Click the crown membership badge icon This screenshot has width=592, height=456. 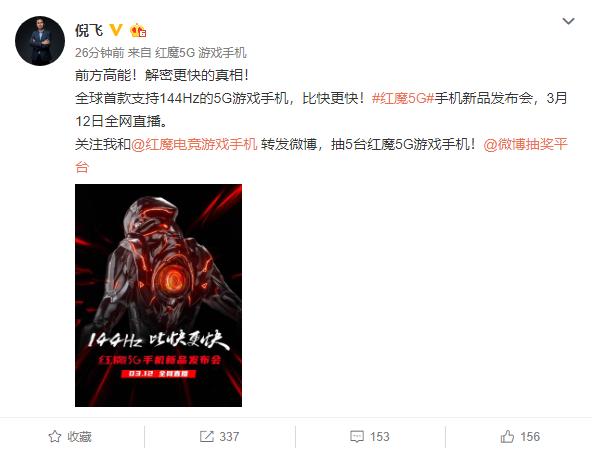click(138, 31)
